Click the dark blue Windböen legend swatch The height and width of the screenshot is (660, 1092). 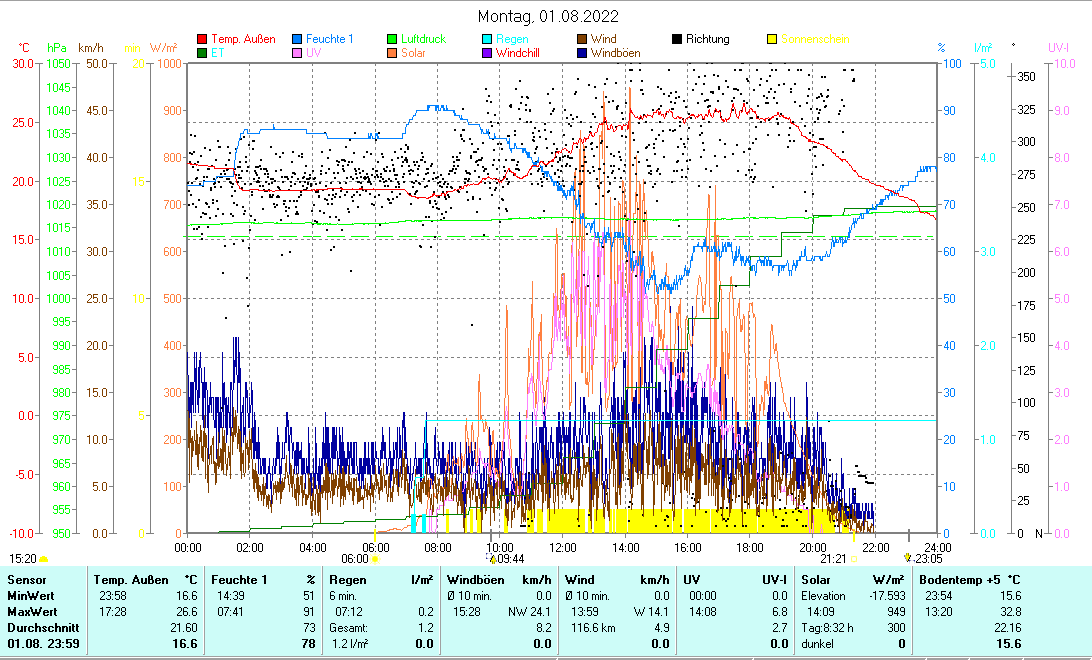click(x=582, y=53)
